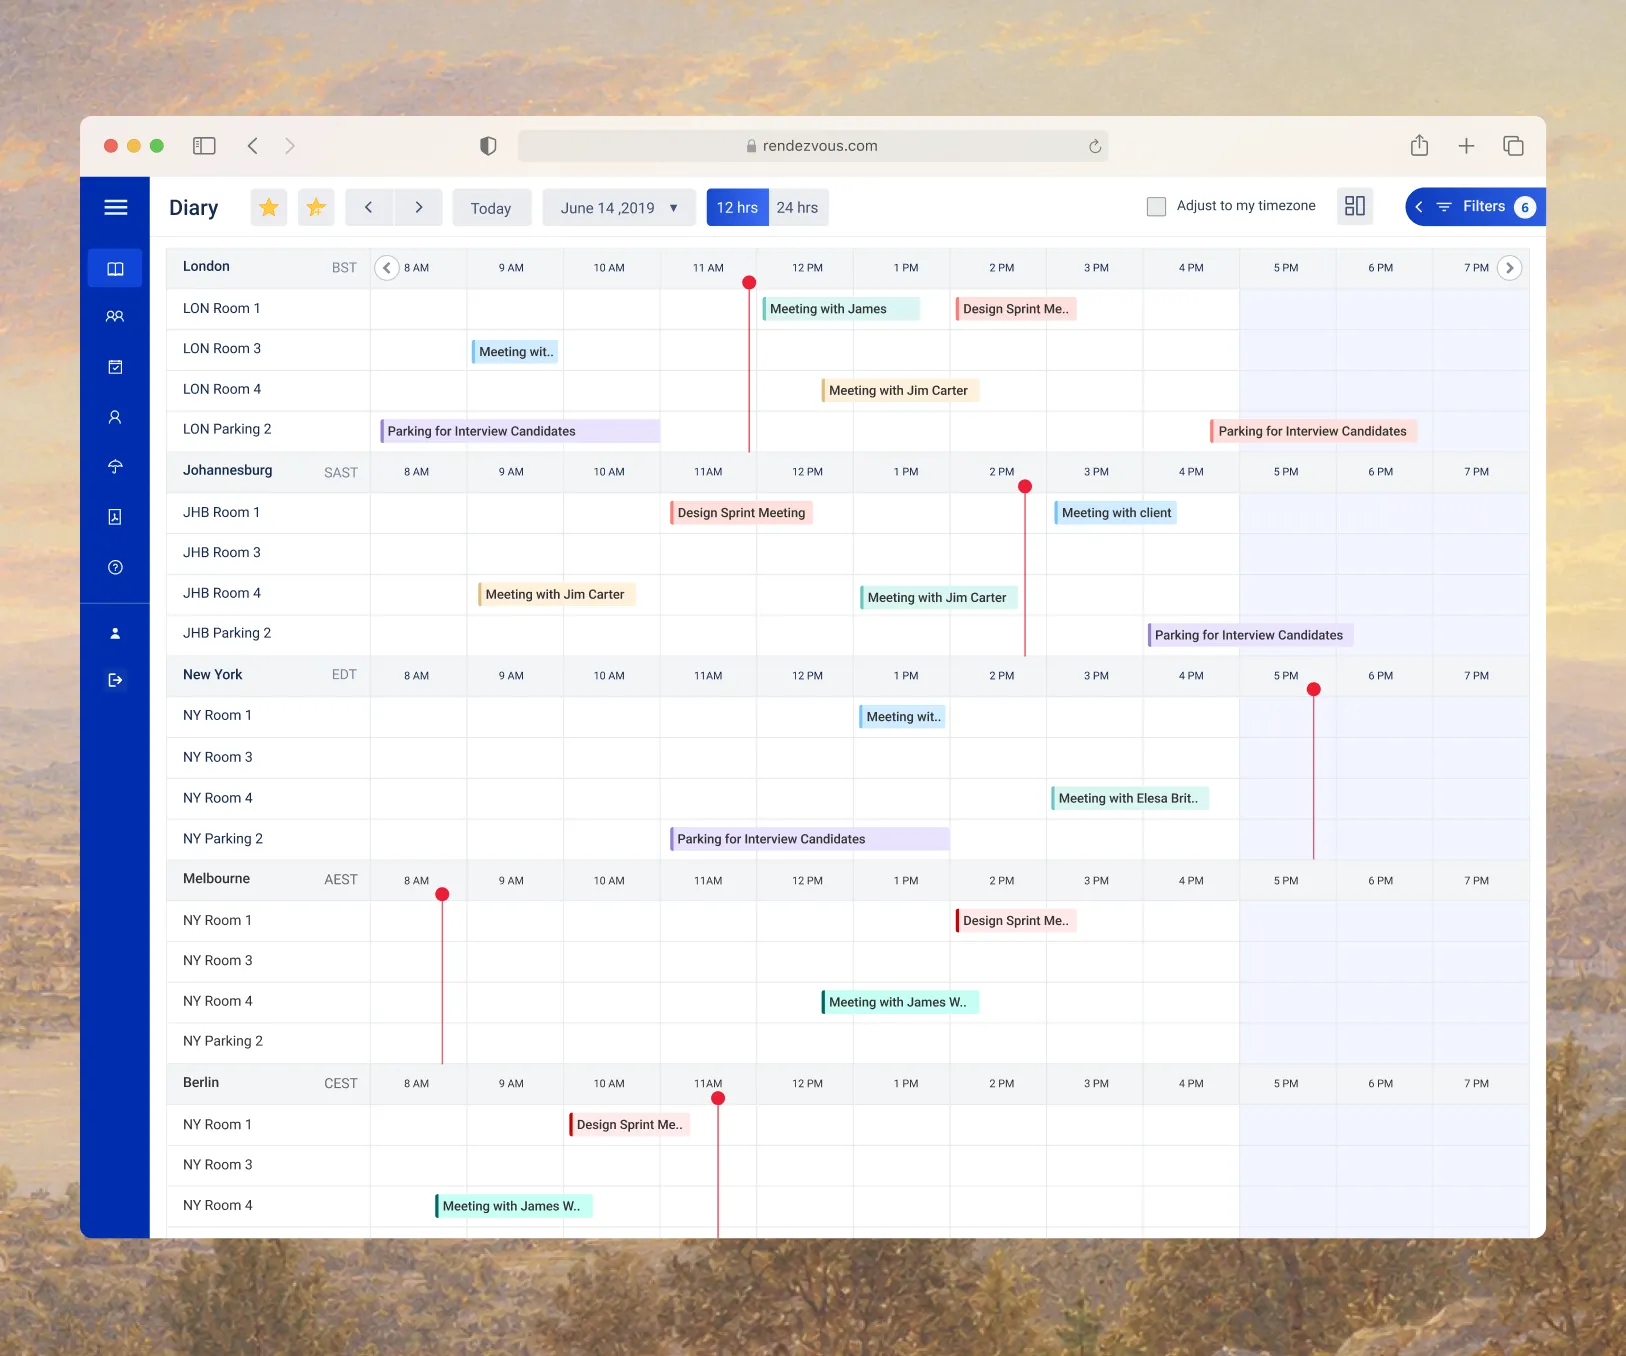Open the help question mark icon
The image size is (1626, 1356).
click(x=115, y=567)
